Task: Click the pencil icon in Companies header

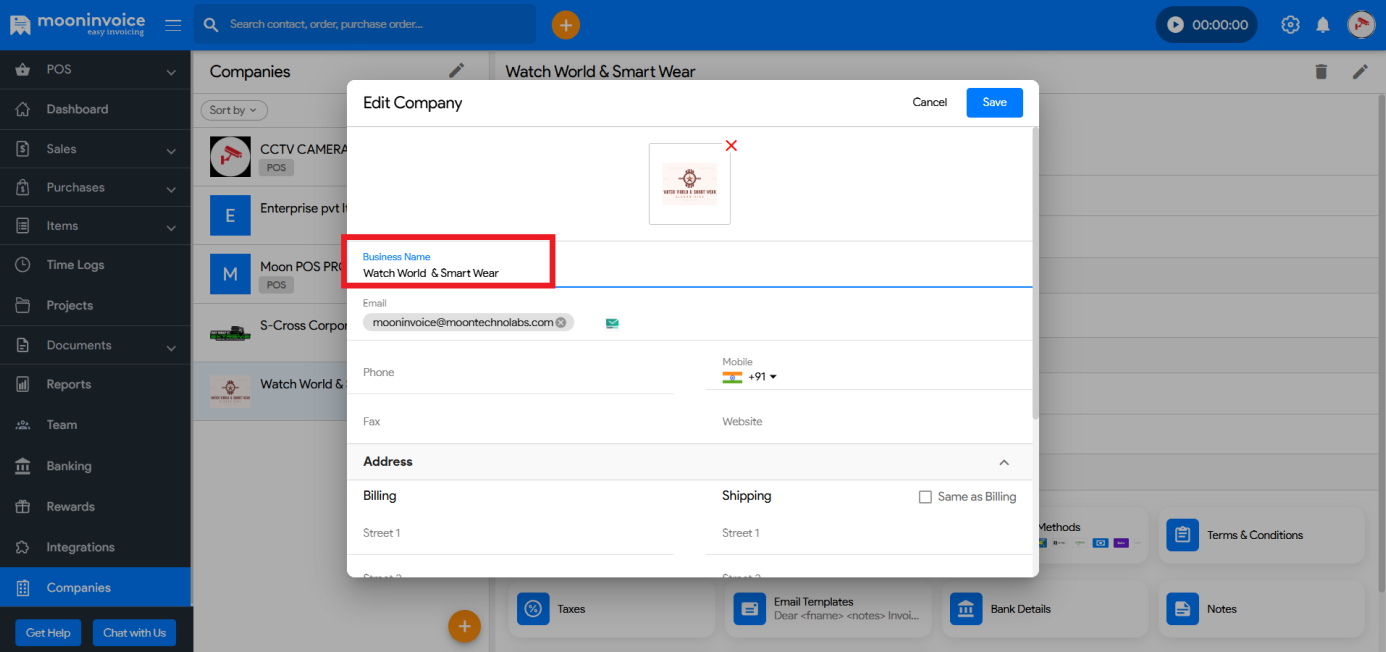Action: coord(457,70)
